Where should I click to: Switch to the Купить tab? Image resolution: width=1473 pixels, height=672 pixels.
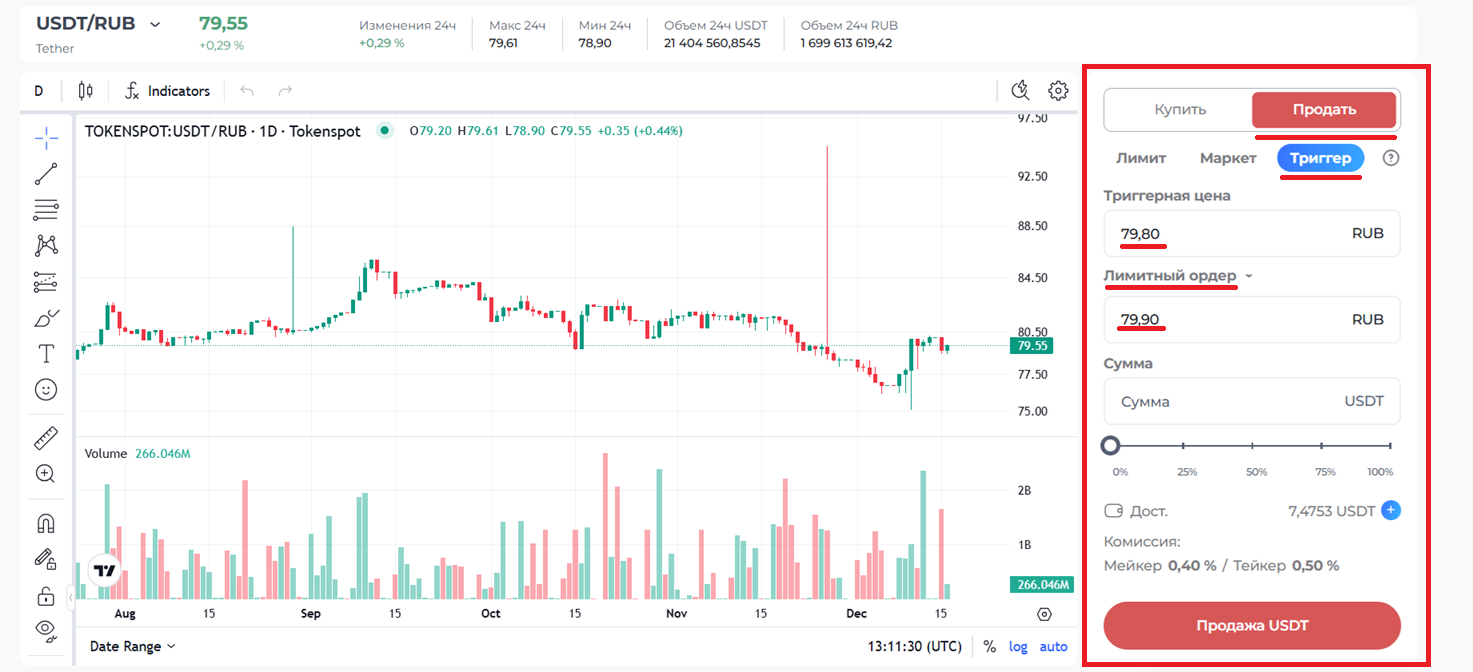coord(1180,110)
